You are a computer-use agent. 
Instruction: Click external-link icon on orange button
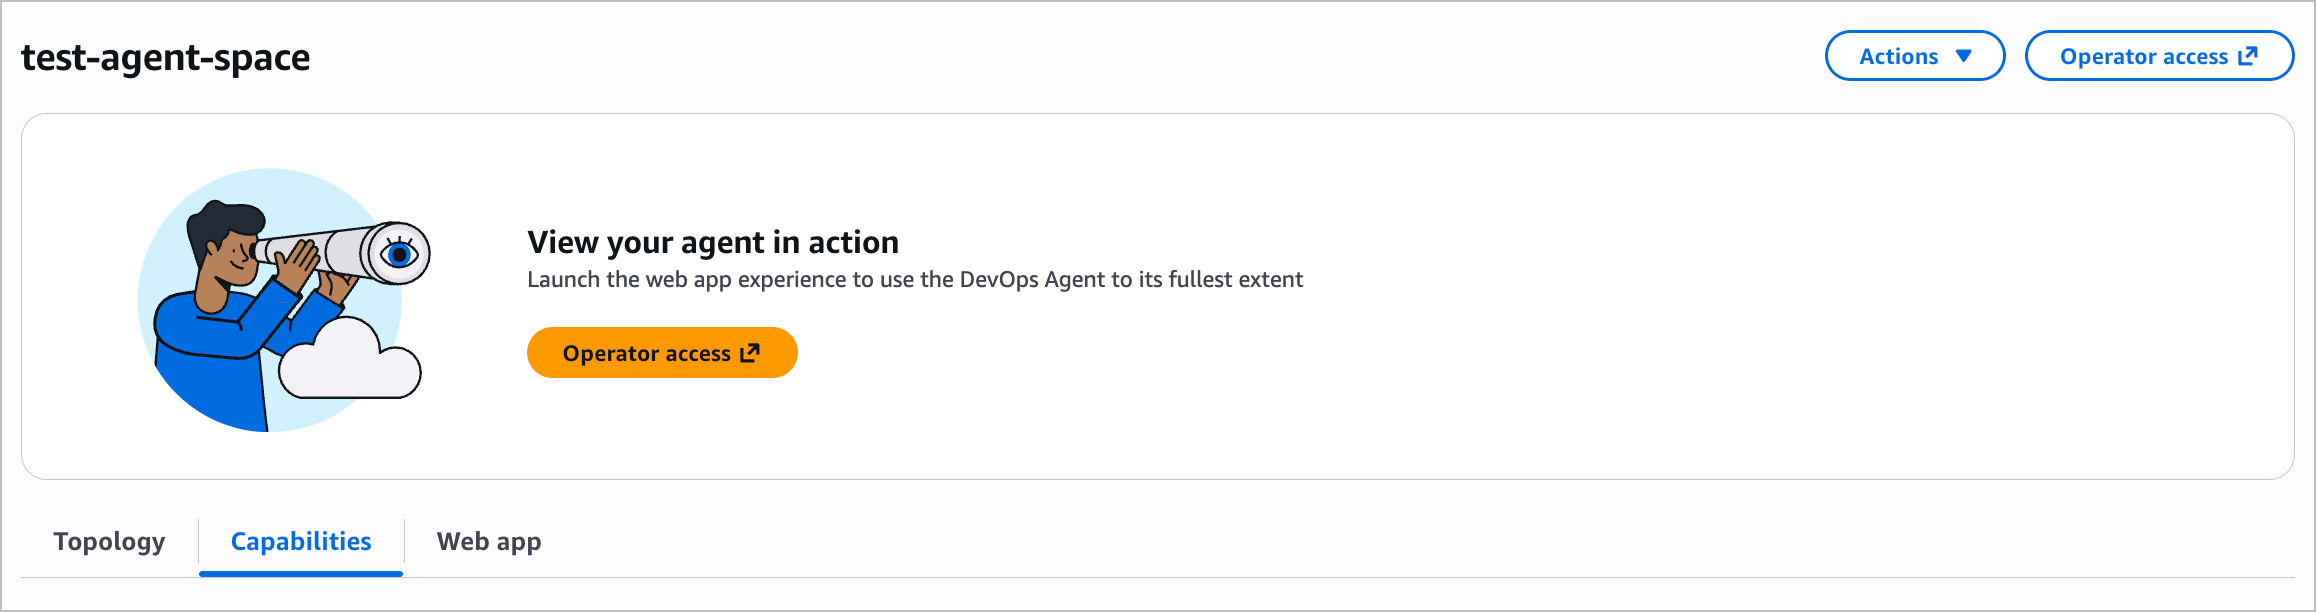point(750,353)
